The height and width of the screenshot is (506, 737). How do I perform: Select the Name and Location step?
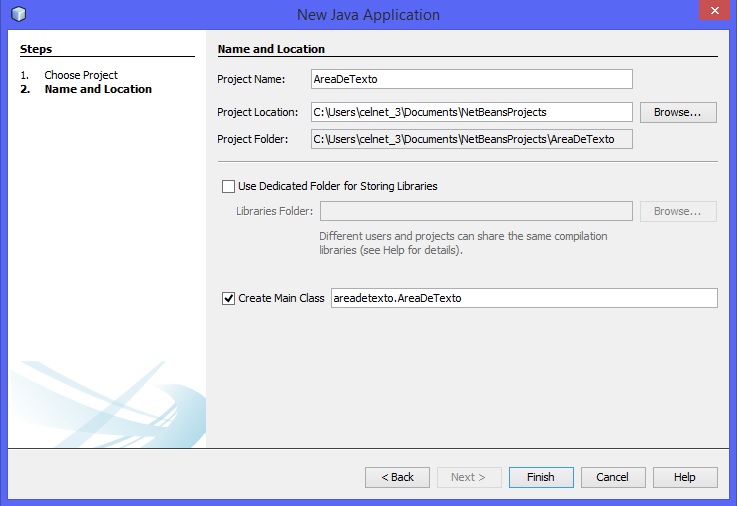point(98,89)
